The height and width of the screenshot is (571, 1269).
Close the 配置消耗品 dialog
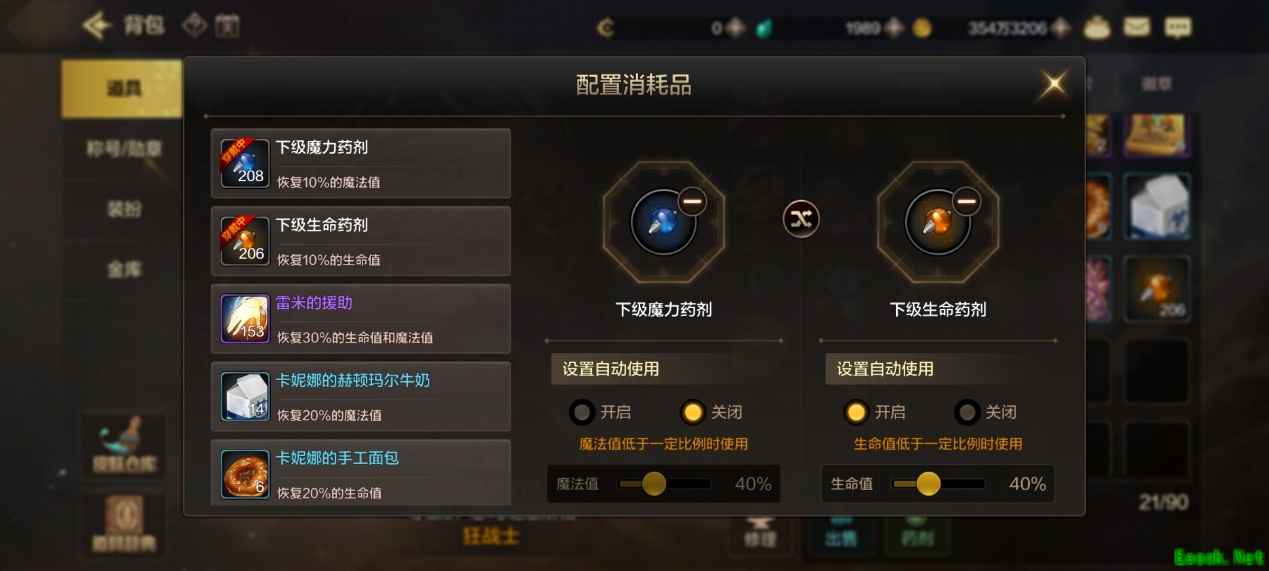tap(1053, 84)
